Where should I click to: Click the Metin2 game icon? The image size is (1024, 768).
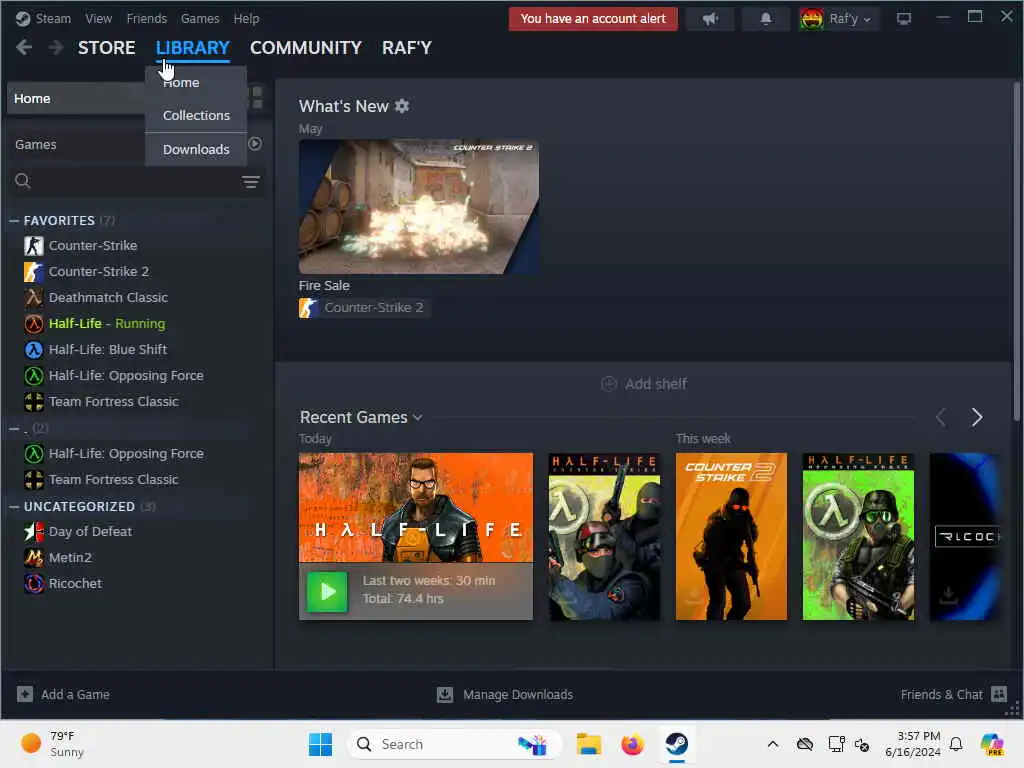pyautogui.click(x=34, y=558)
